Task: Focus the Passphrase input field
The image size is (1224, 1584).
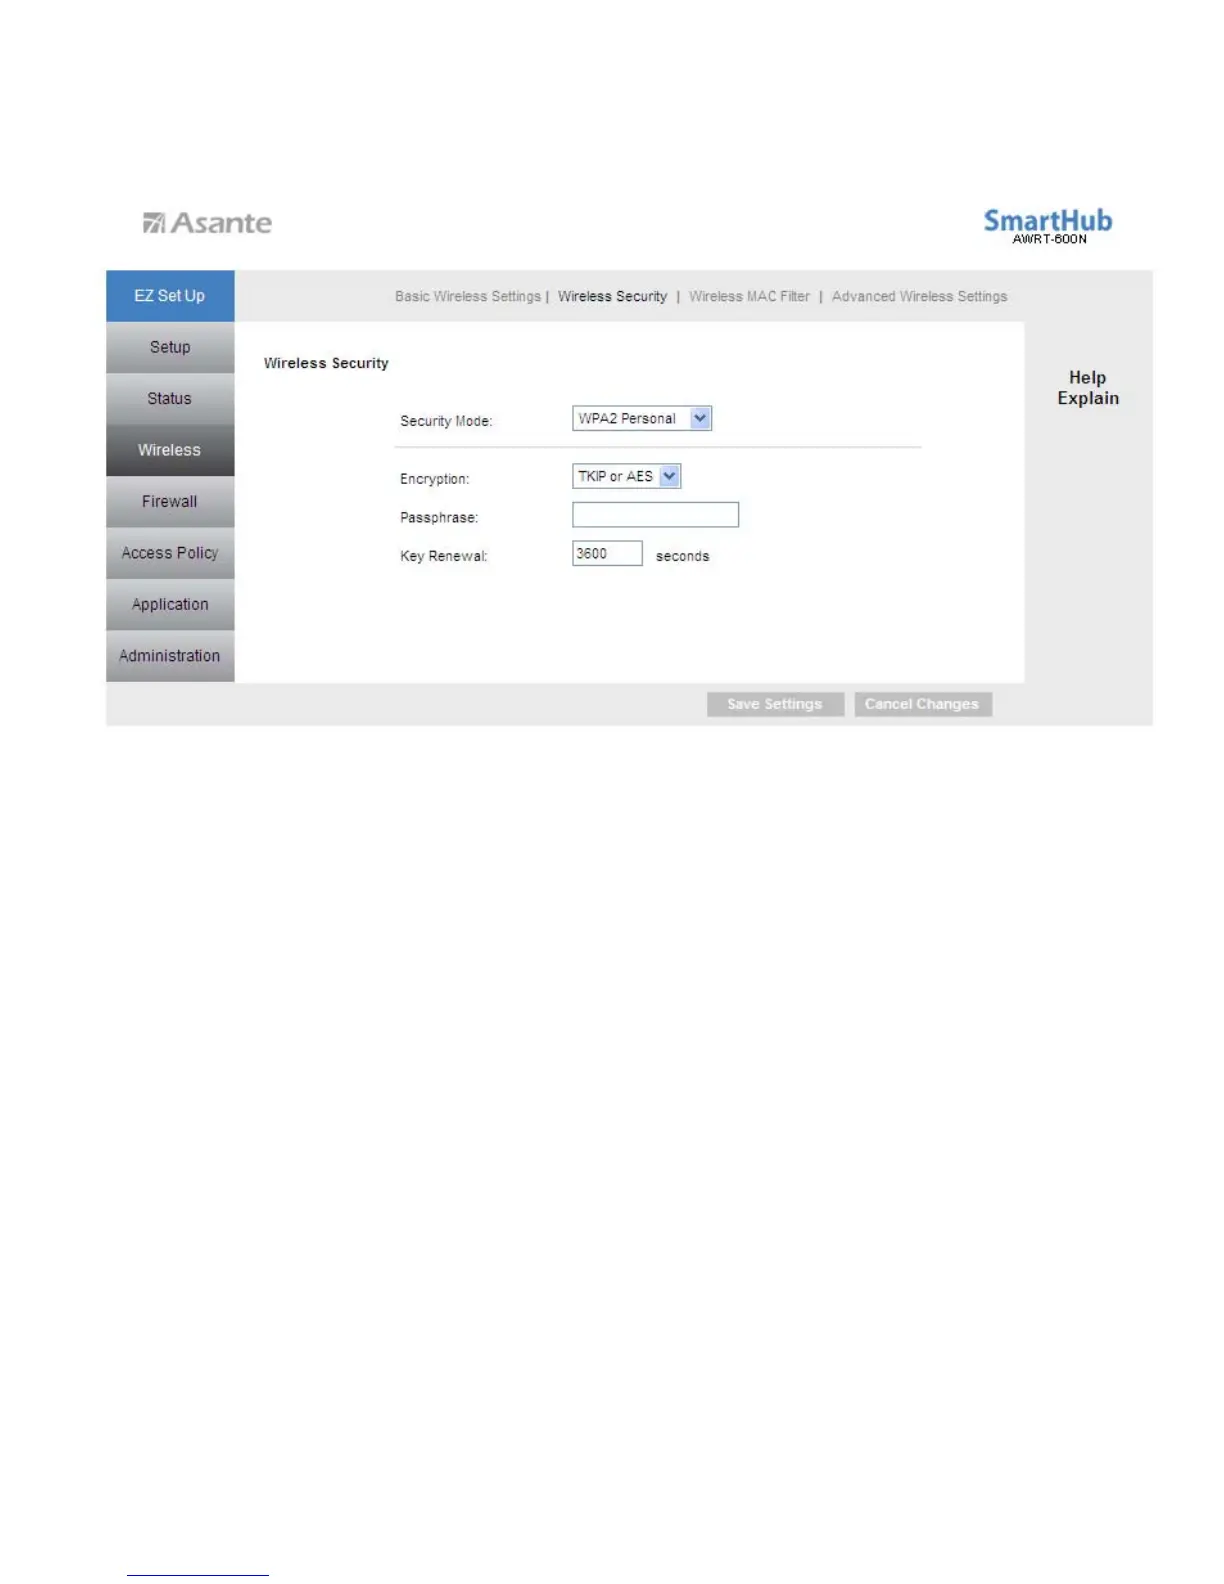Action: (x=656, y=515)
